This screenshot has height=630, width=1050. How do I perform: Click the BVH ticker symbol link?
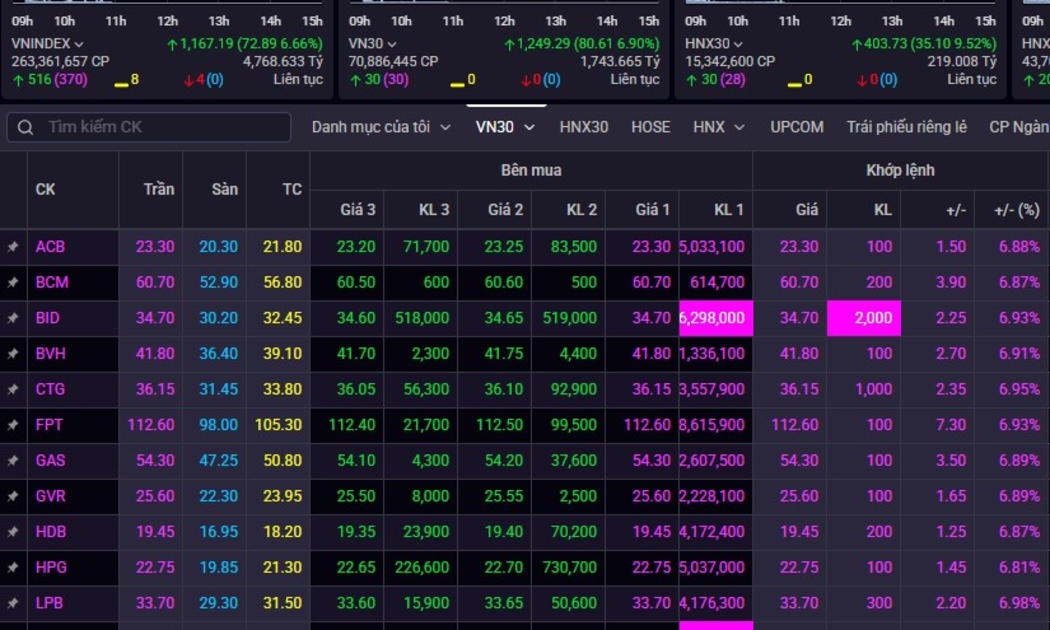click(50, 354)
